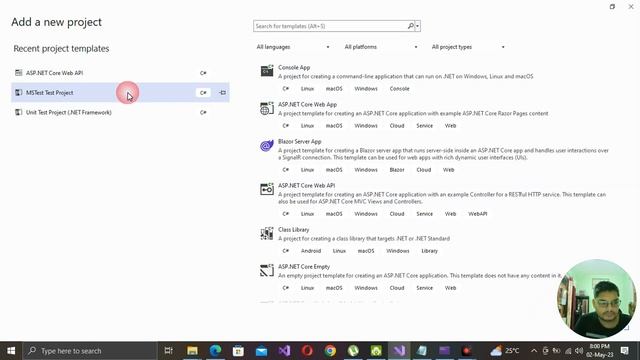Open Microsoft Store from the taskbar
This screenshot has height=360, width=640.
click(238, 351)
